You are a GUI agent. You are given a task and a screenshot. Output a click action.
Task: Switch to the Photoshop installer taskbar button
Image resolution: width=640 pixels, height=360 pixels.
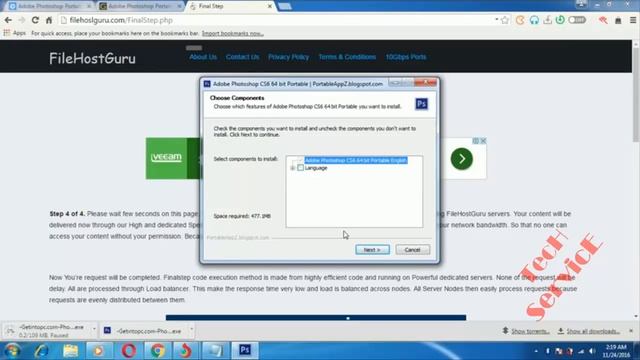pos(245,350)
